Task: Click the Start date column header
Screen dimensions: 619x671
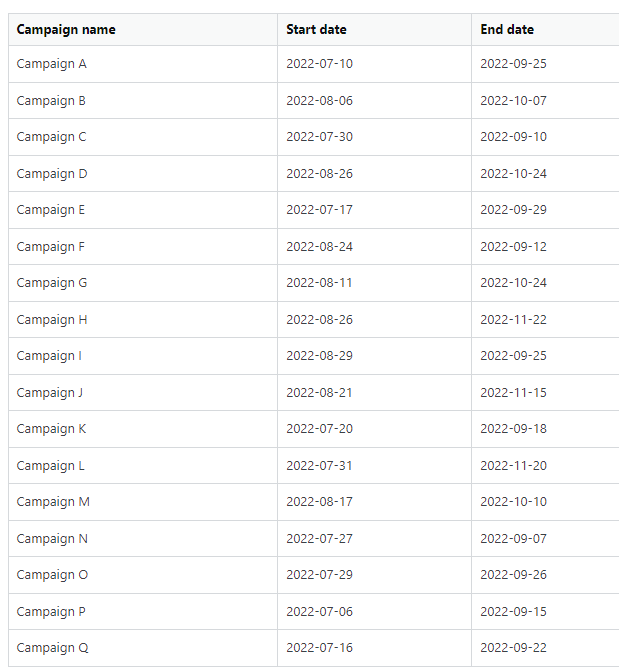Action: pyautogui.click(x=316, y=29)
